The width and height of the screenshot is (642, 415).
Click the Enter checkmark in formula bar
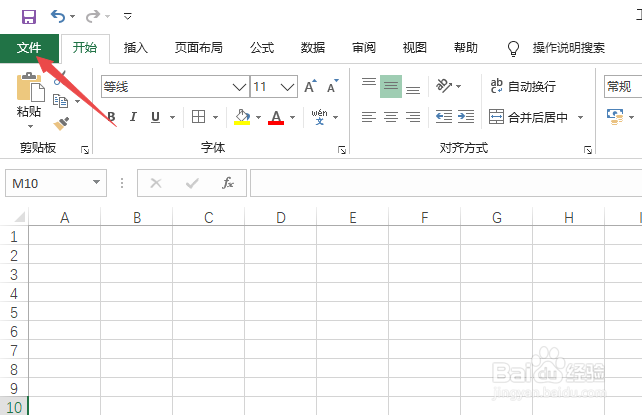click(192, 183)
